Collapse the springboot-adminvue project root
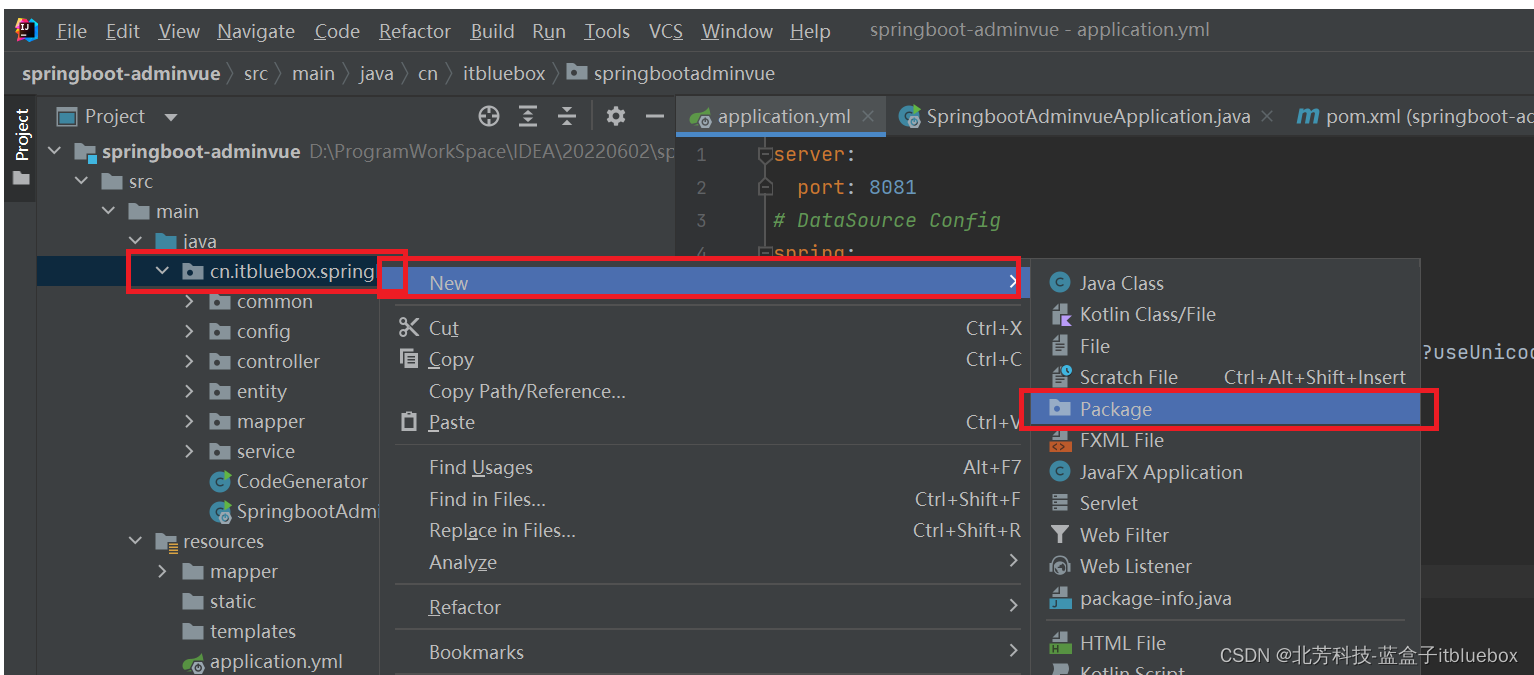 point(54,151)
